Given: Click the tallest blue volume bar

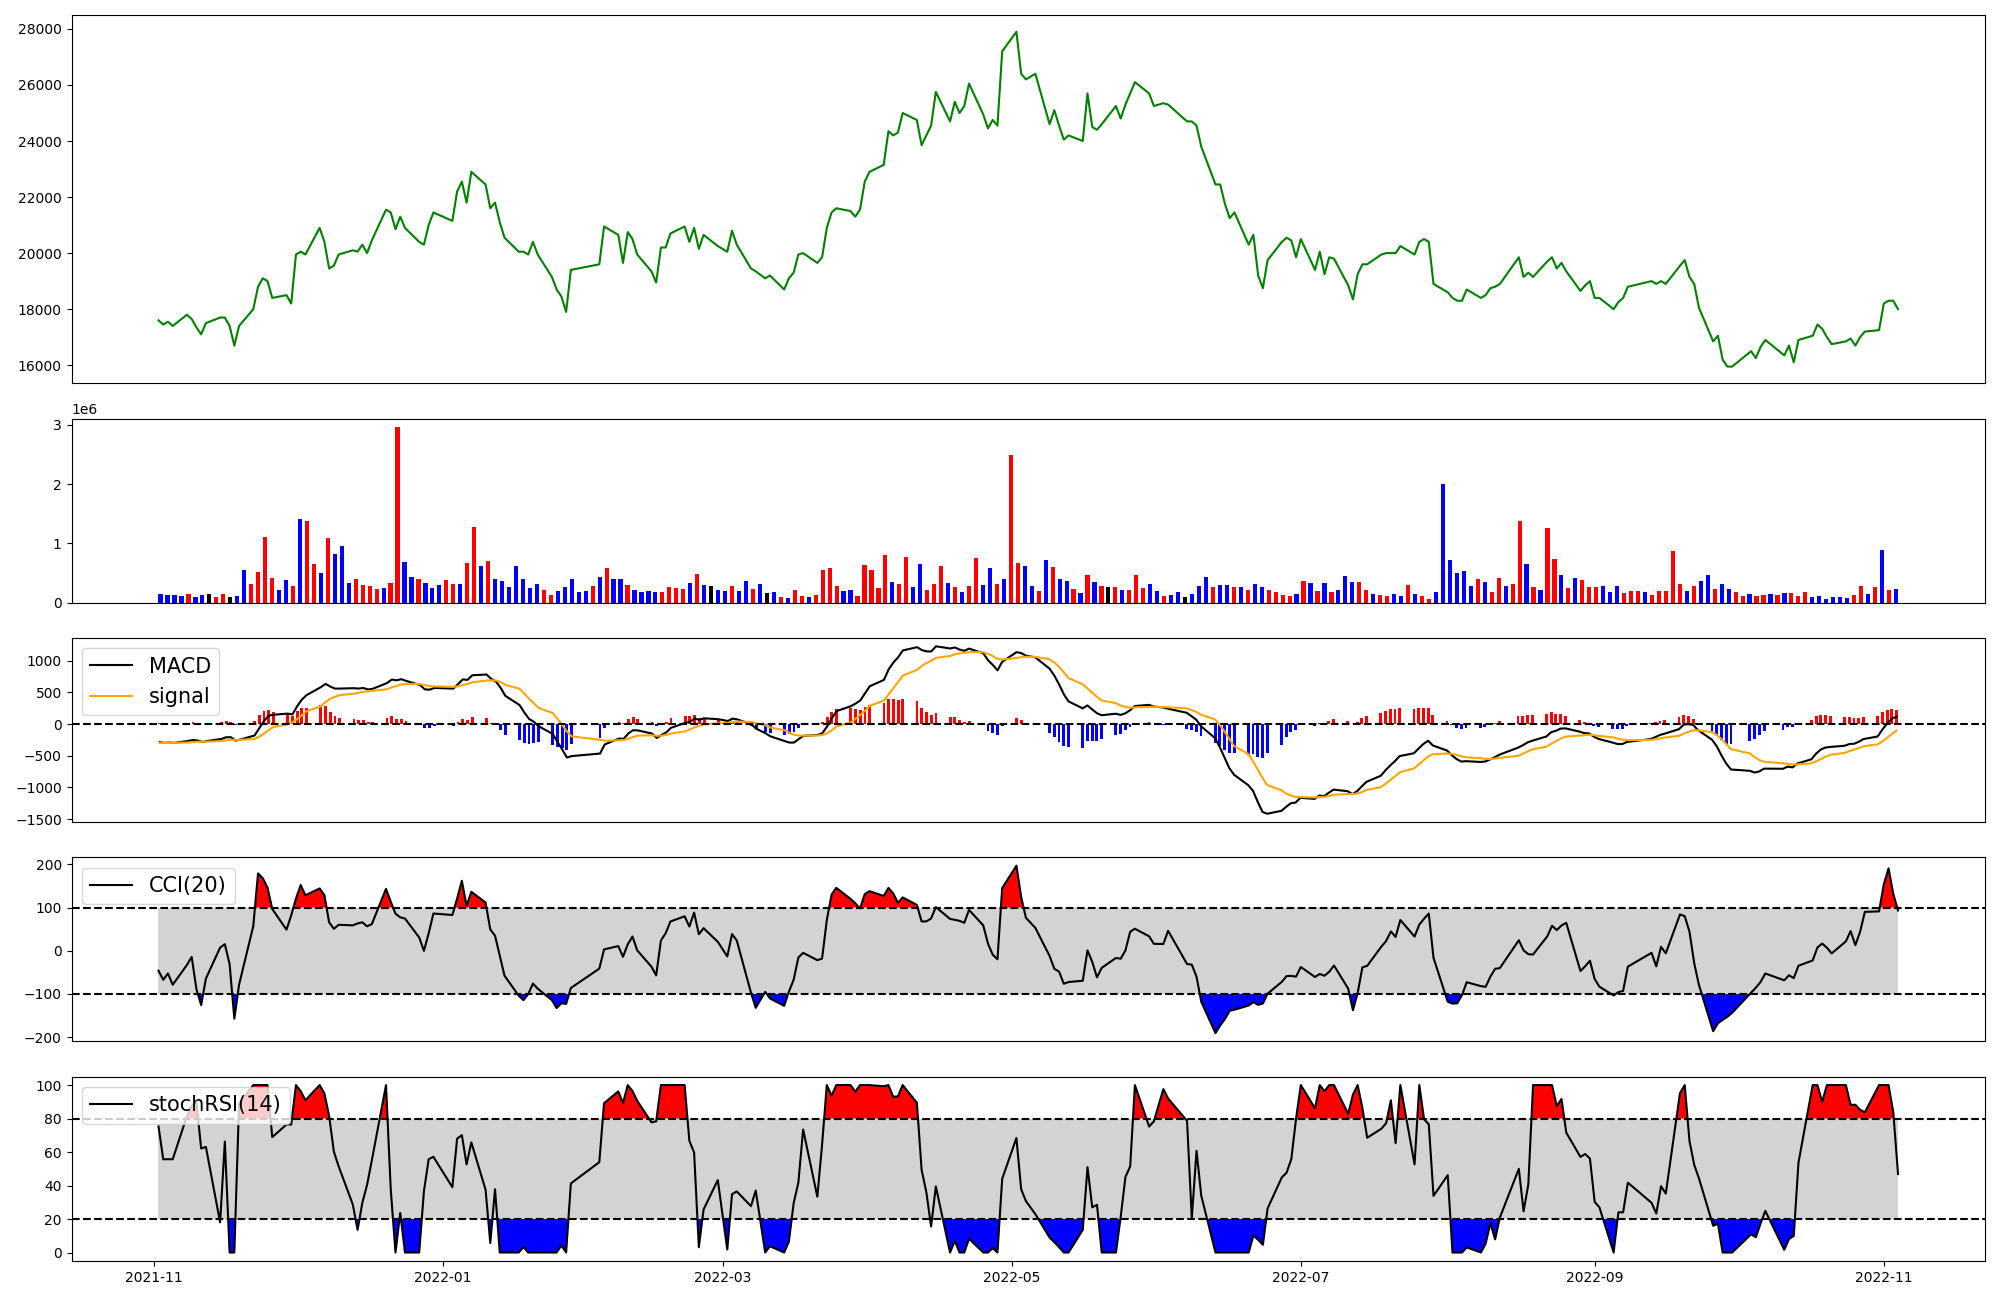Looking at the screenshot, I should tap(1443, 543).
